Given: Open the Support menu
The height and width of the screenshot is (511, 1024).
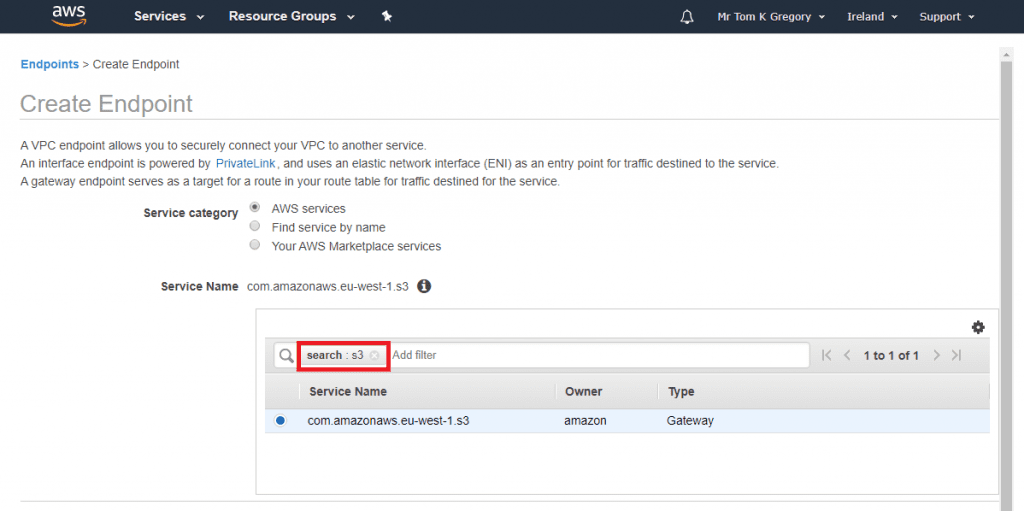Looking at the screenshot, I should click(x=946, y=17).
